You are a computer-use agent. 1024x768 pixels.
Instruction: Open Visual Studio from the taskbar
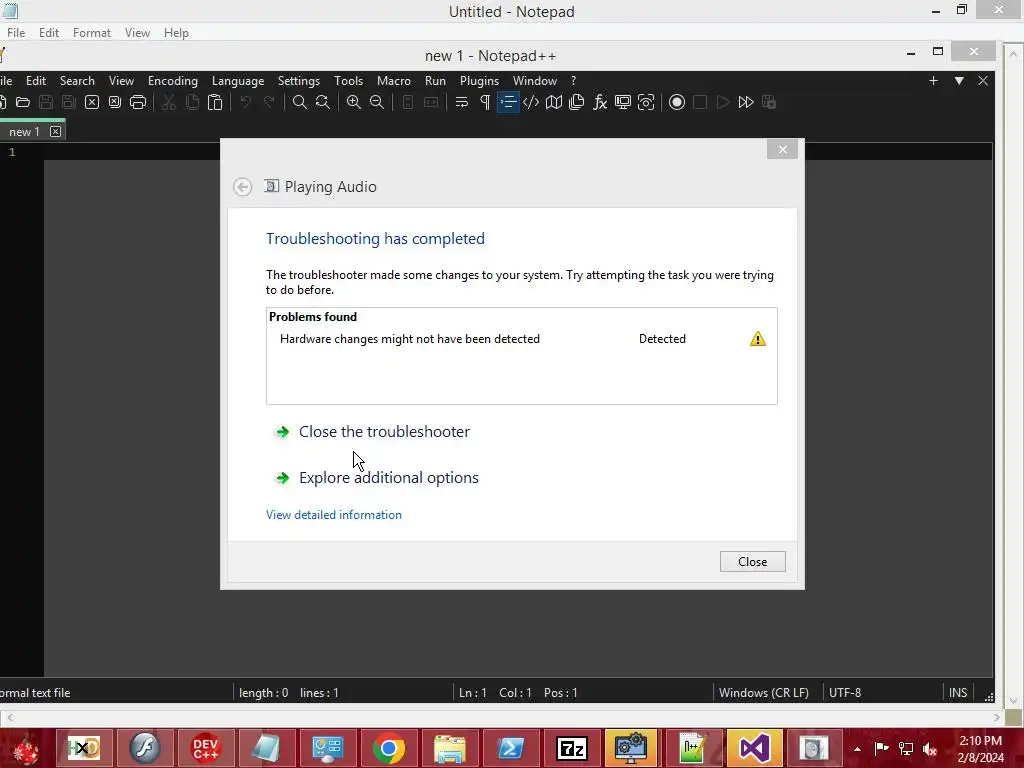click(752, 748)
